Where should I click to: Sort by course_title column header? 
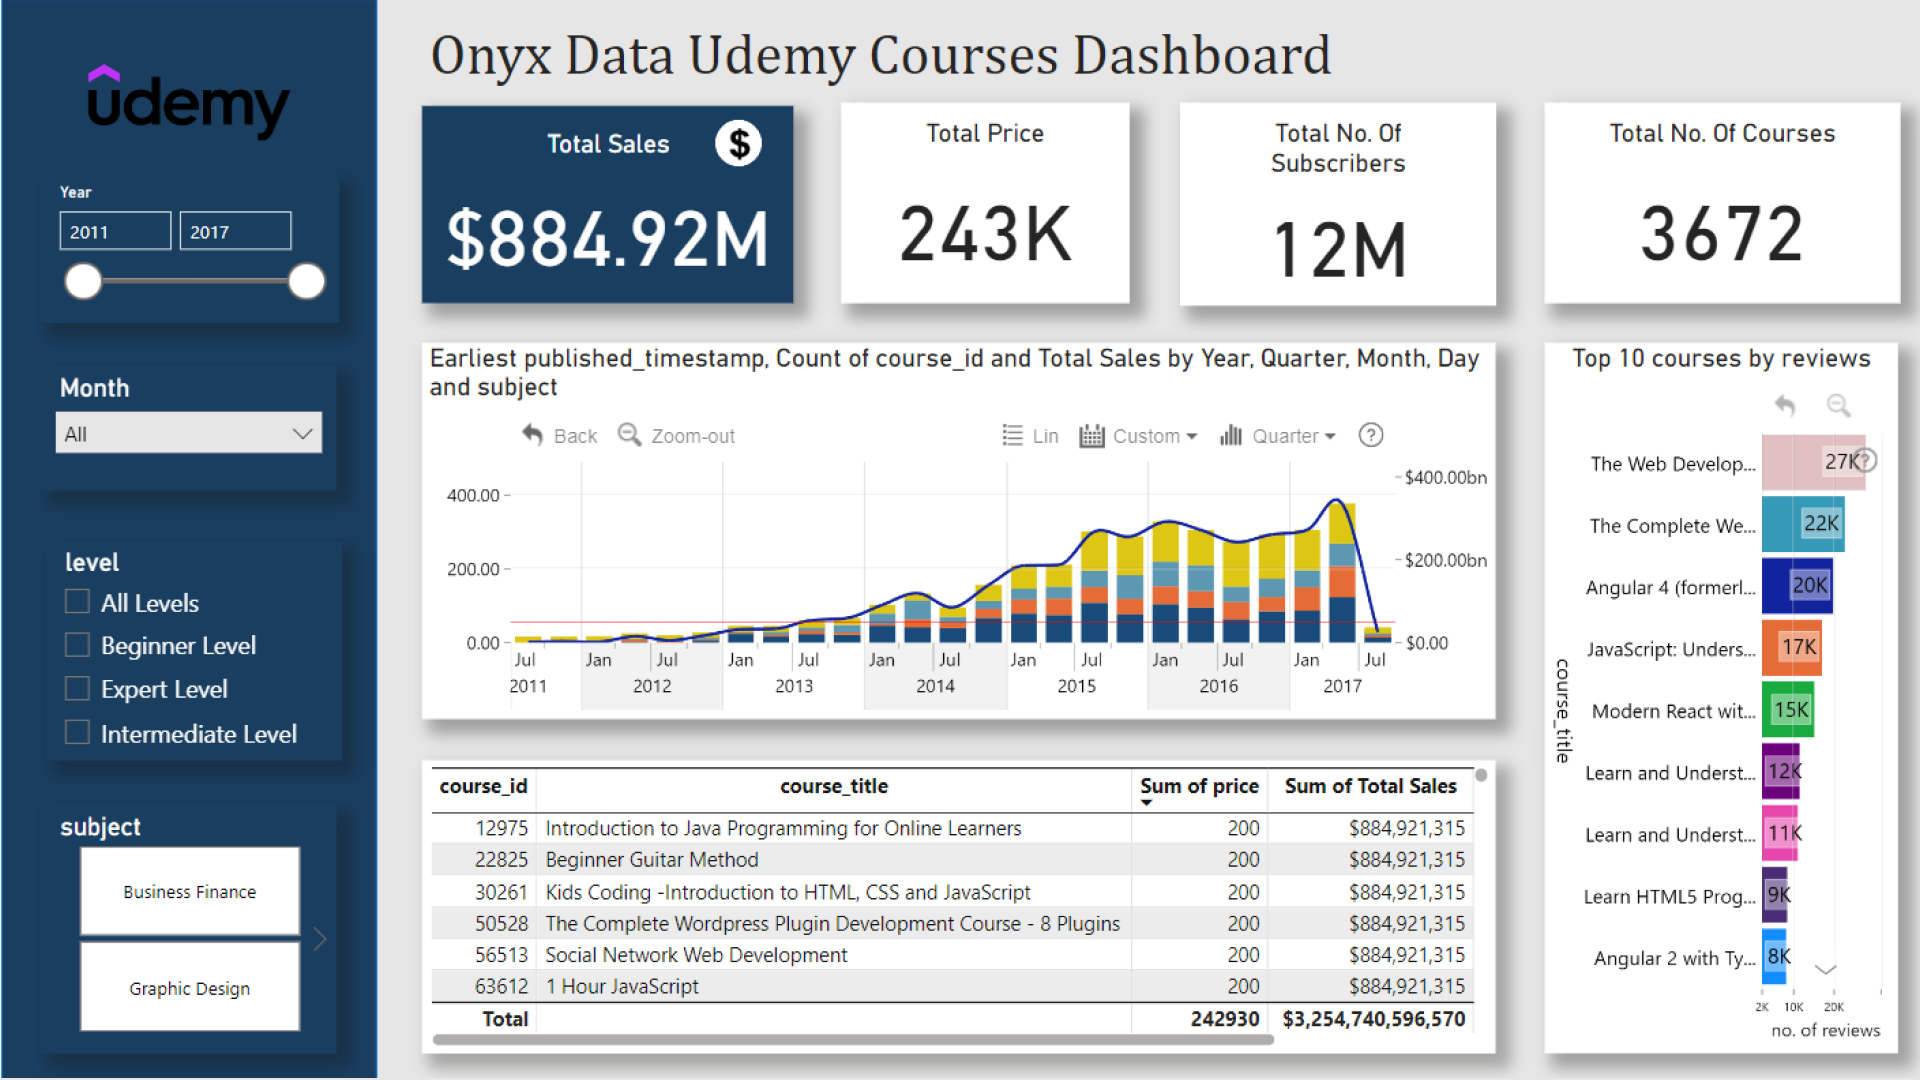tap(834, 787)
